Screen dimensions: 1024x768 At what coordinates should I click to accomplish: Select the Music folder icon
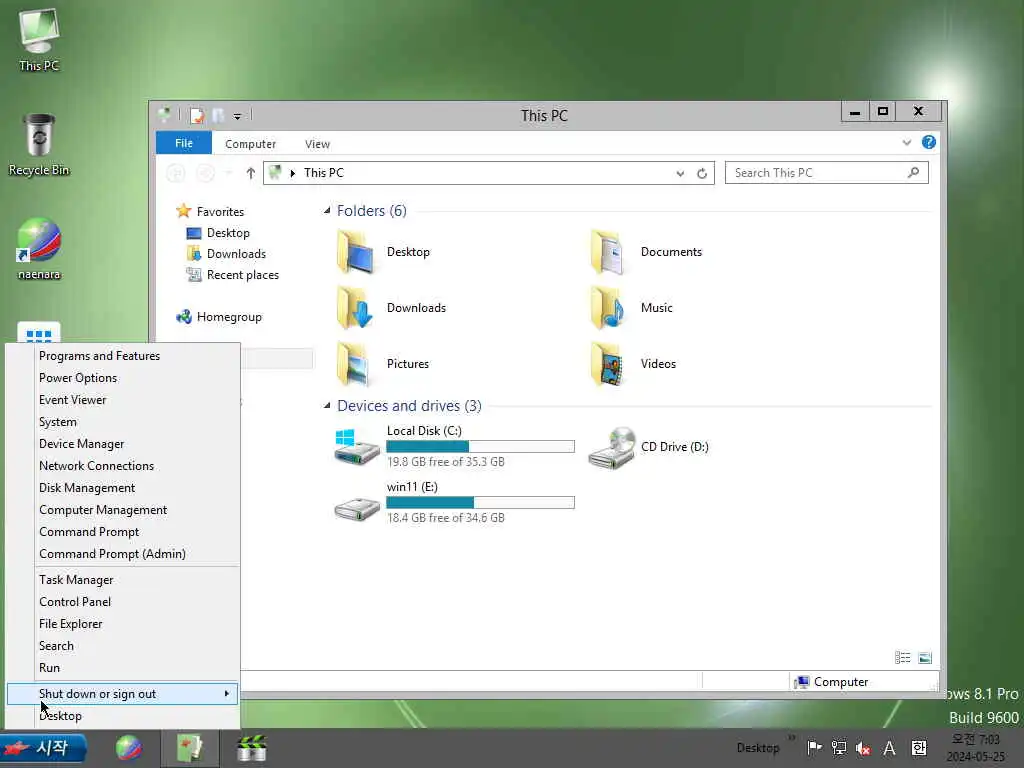pos(609,308)
